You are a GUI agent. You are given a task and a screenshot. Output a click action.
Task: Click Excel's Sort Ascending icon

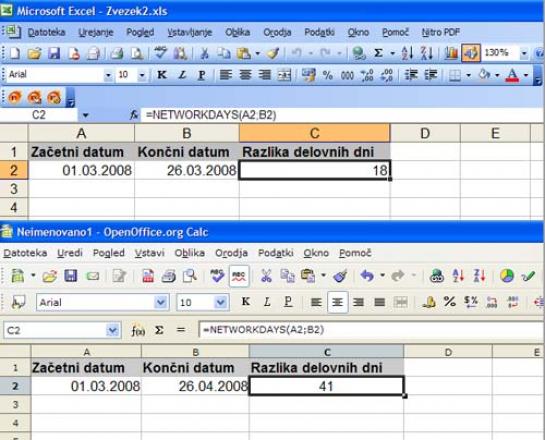[407, 53]
